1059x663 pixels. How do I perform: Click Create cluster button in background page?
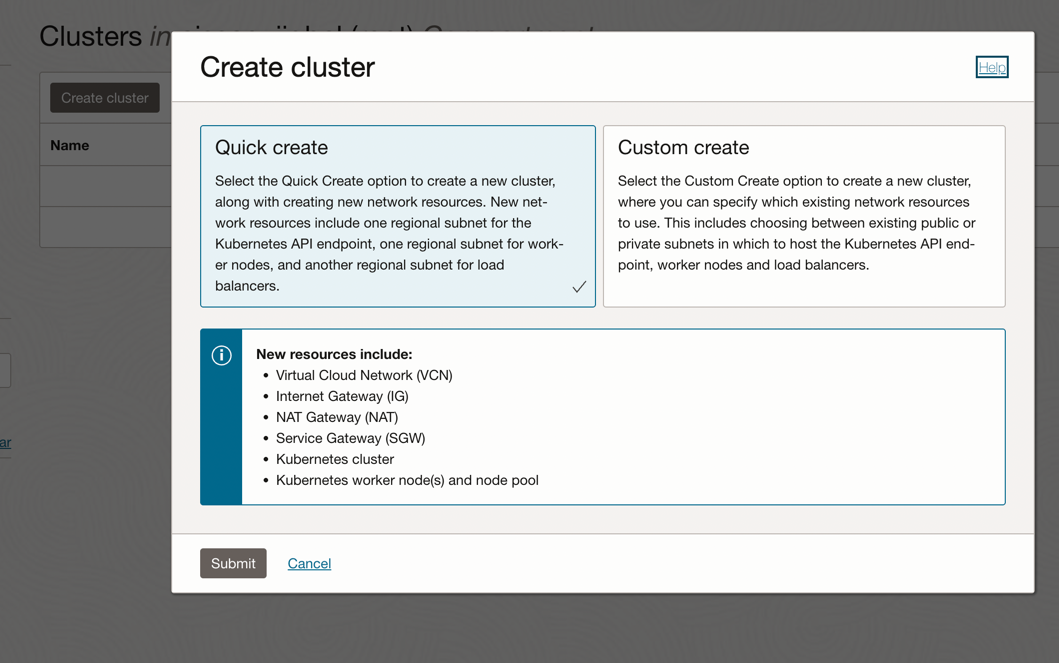coord(105,98)
